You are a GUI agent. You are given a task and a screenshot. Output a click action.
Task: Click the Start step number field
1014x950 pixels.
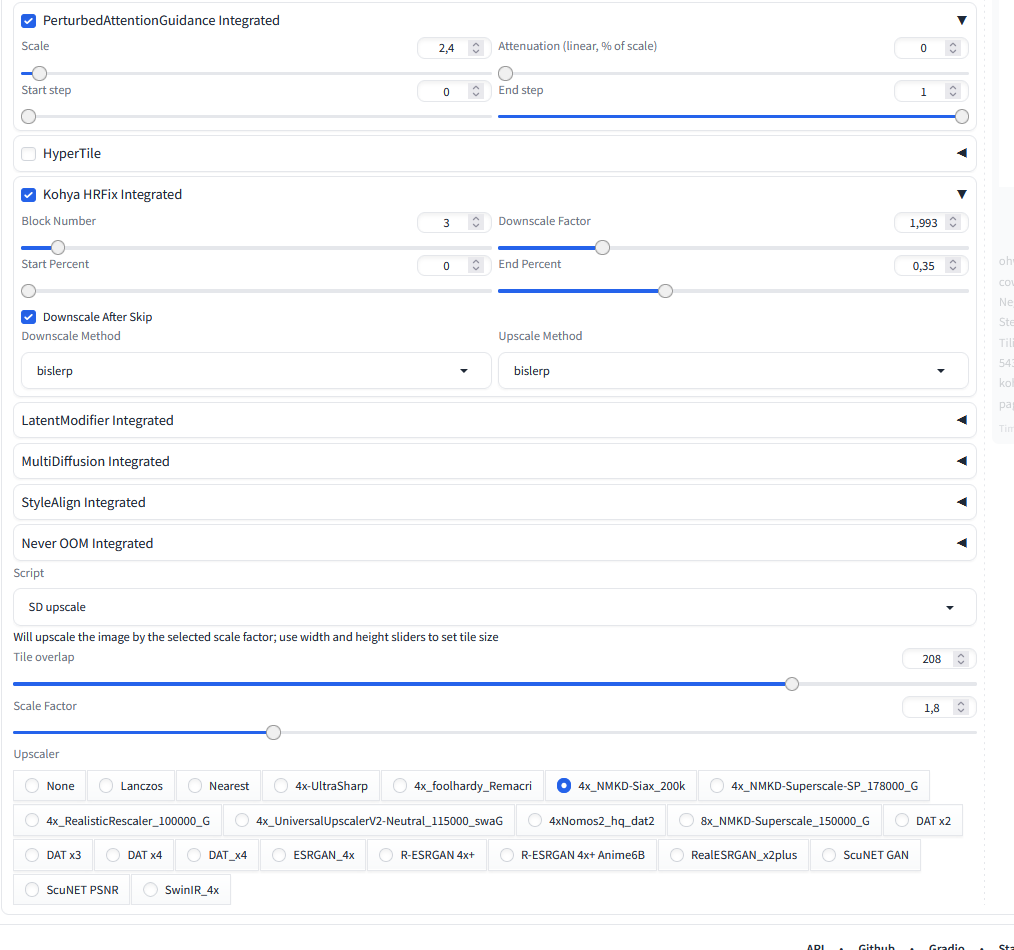[454, 92]
